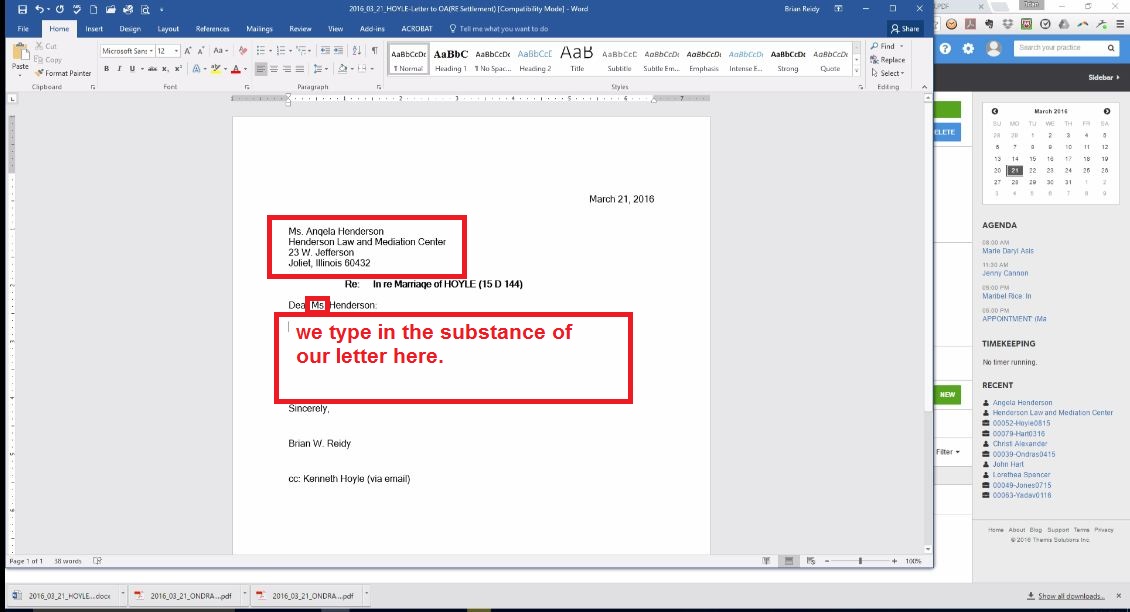Click the Bullets icon in the ribbon
This screenshot has width=1130, height=612.
260,50
